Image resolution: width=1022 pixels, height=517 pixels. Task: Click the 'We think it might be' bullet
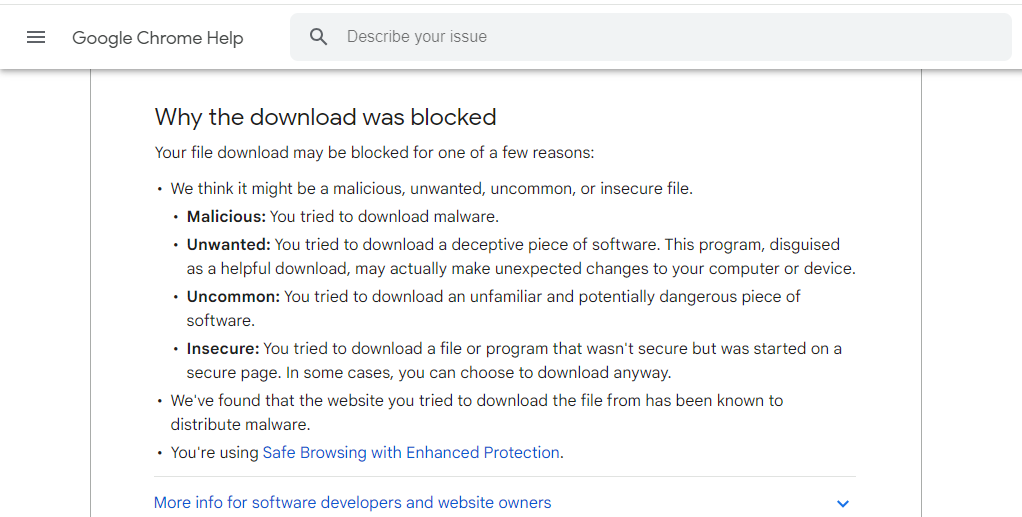431,188
